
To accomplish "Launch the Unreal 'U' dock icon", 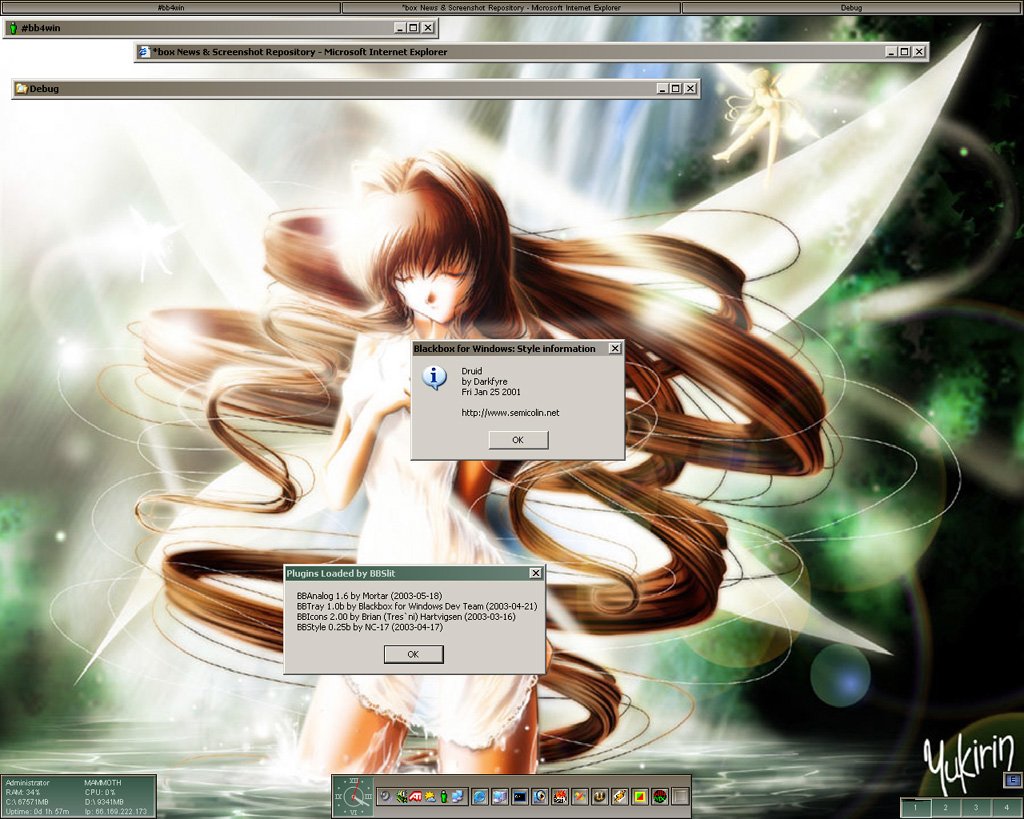I will click(x=600, y=796).
